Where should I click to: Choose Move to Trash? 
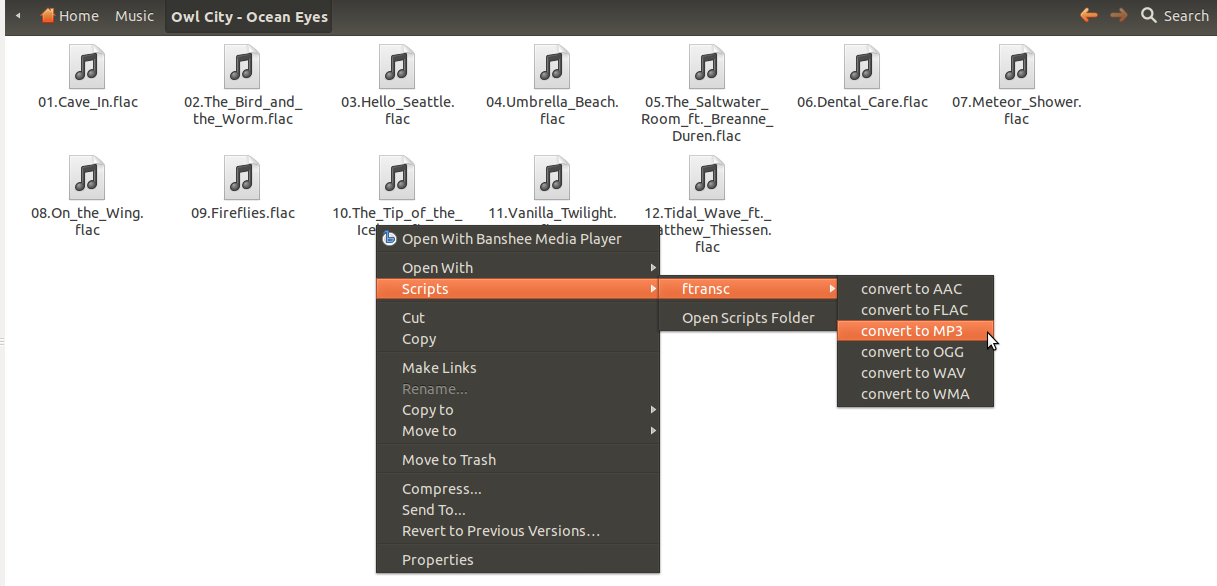(x=518, y=460)
